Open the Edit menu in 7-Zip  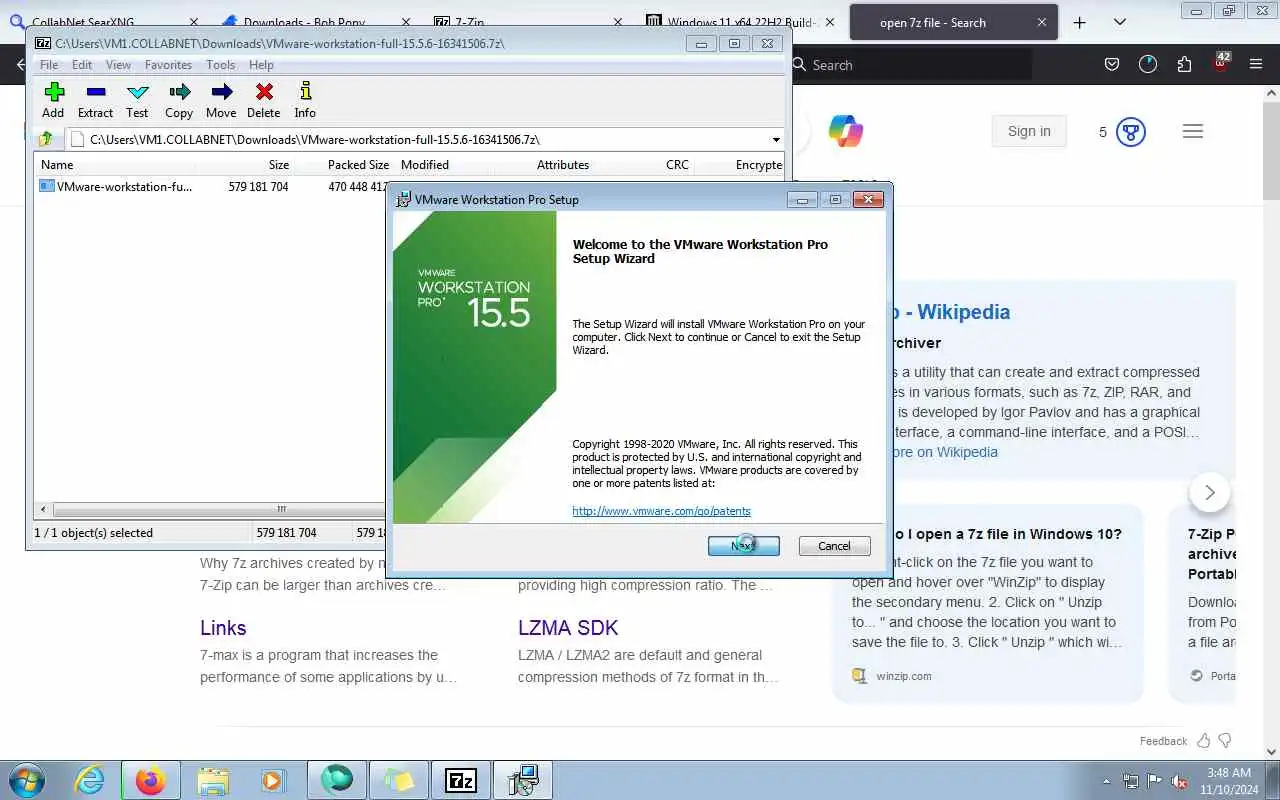coord(82,65)
